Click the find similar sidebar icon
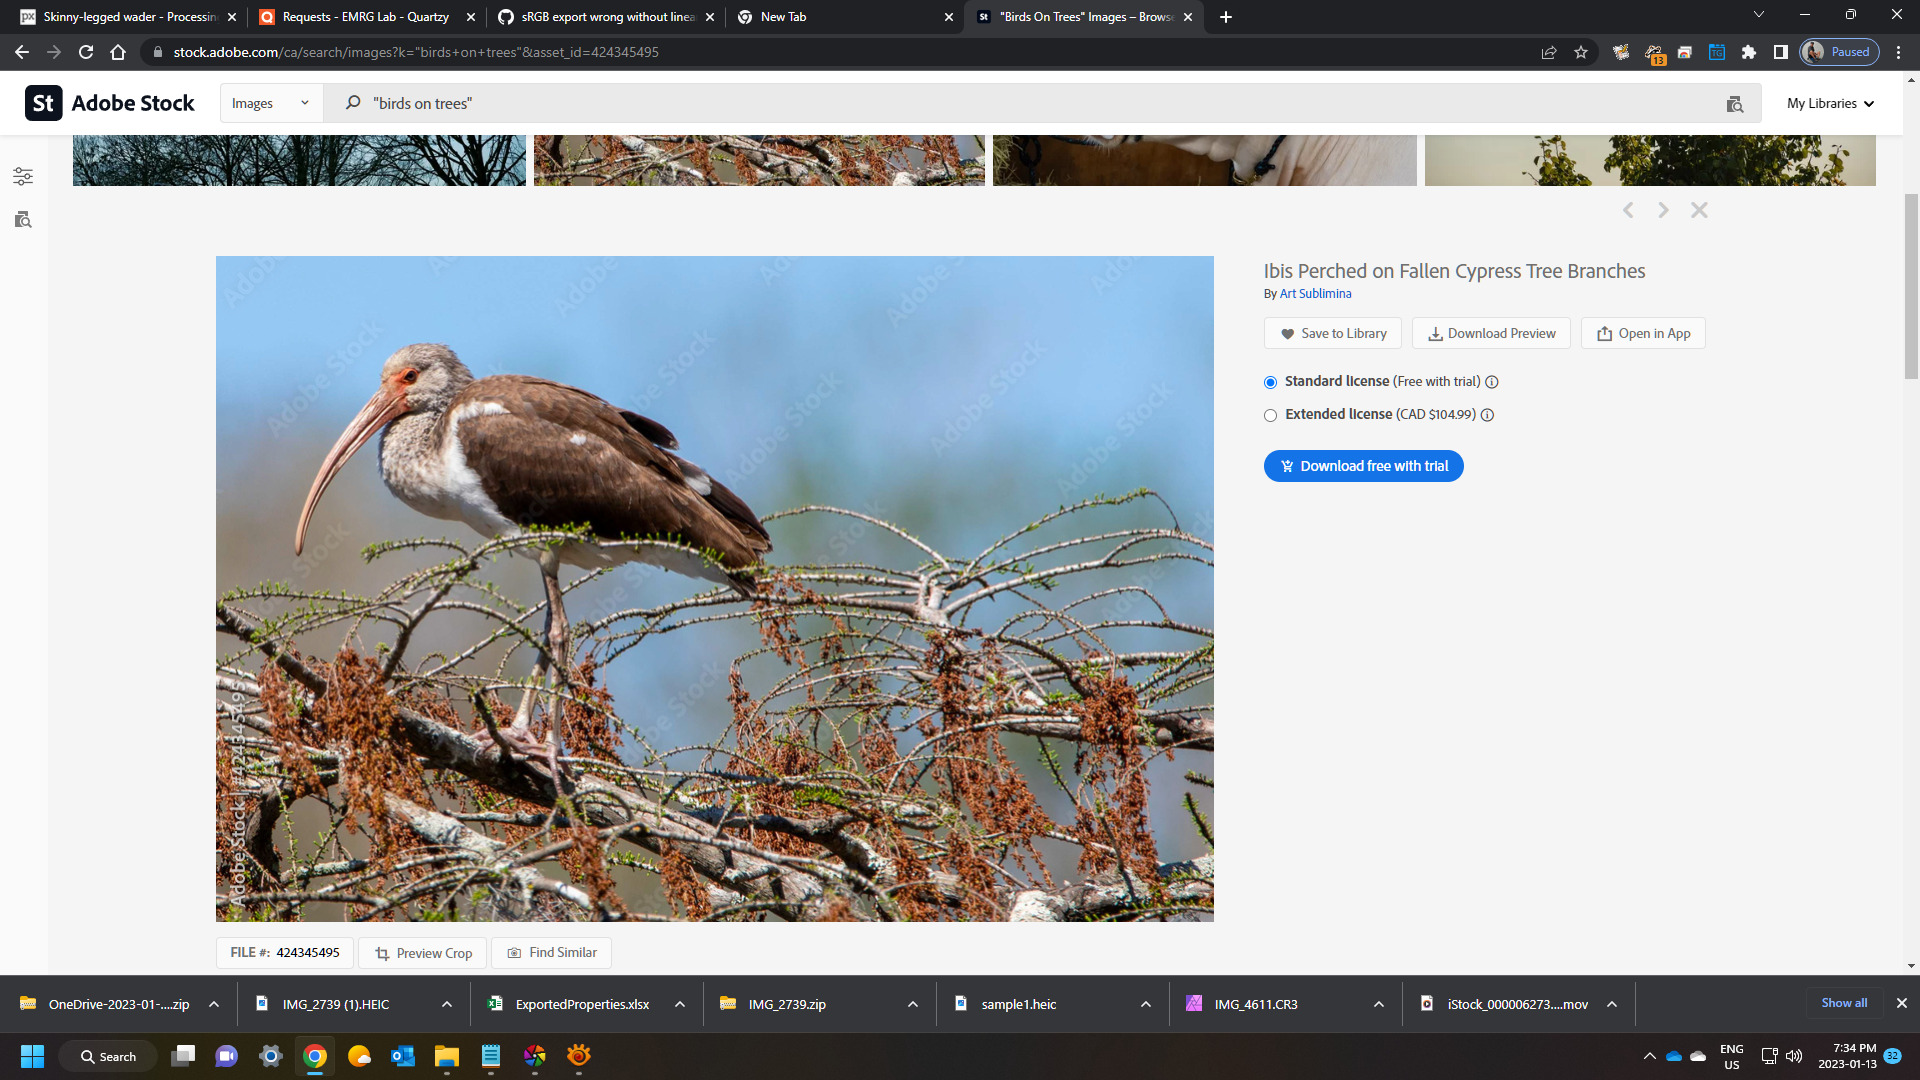Image resolution: width=1920 pixels, height=1080 pixels. [x=23, y=220]
